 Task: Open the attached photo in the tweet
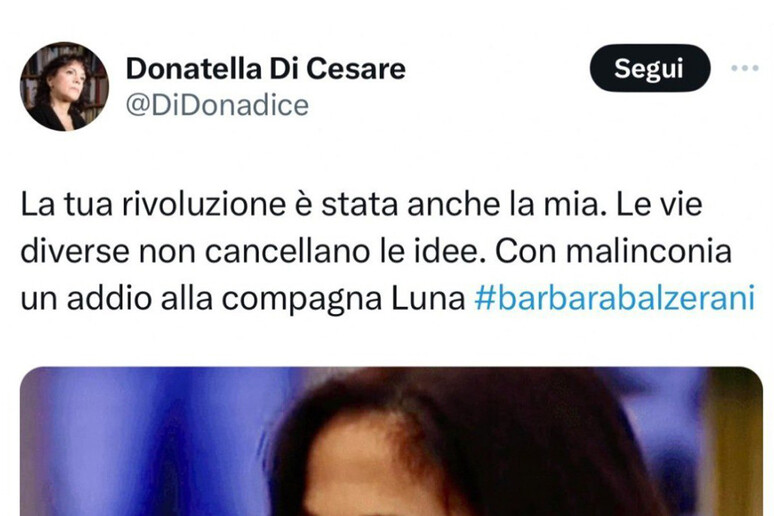point(391,441)
